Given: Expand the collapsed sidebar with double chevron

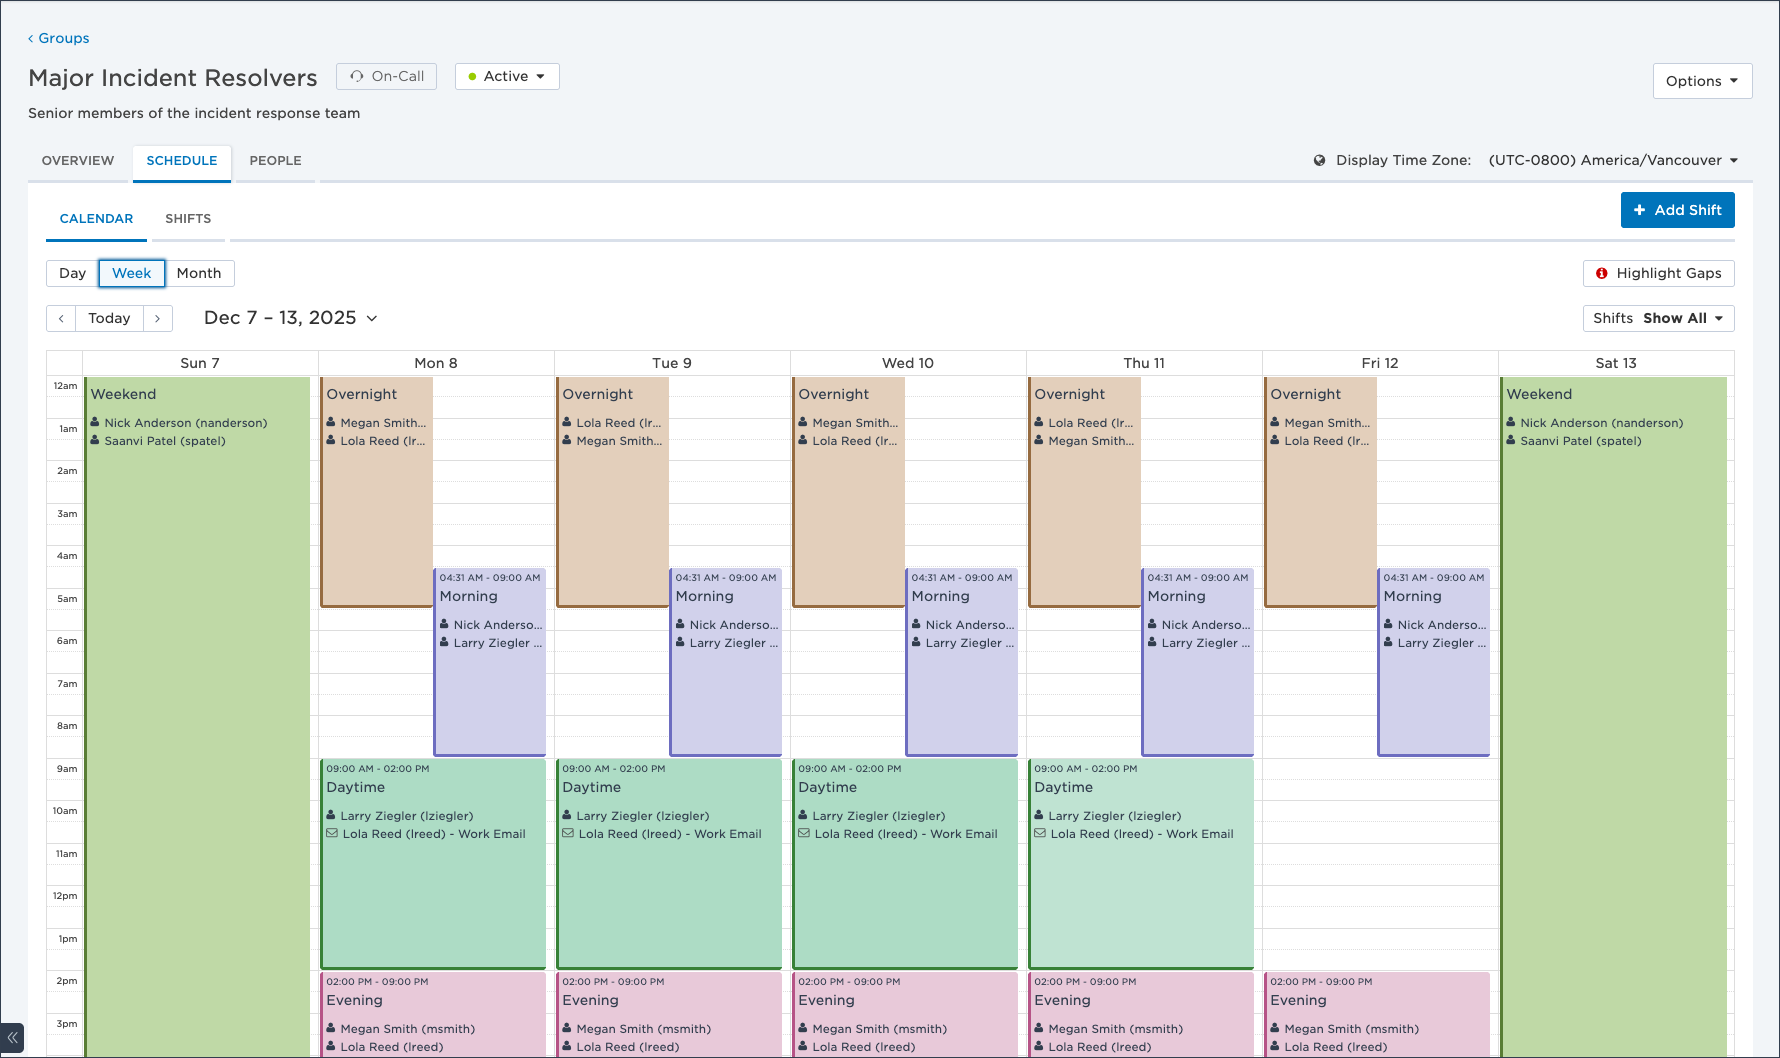Looking at the screenshot, I should point(12,1038).
